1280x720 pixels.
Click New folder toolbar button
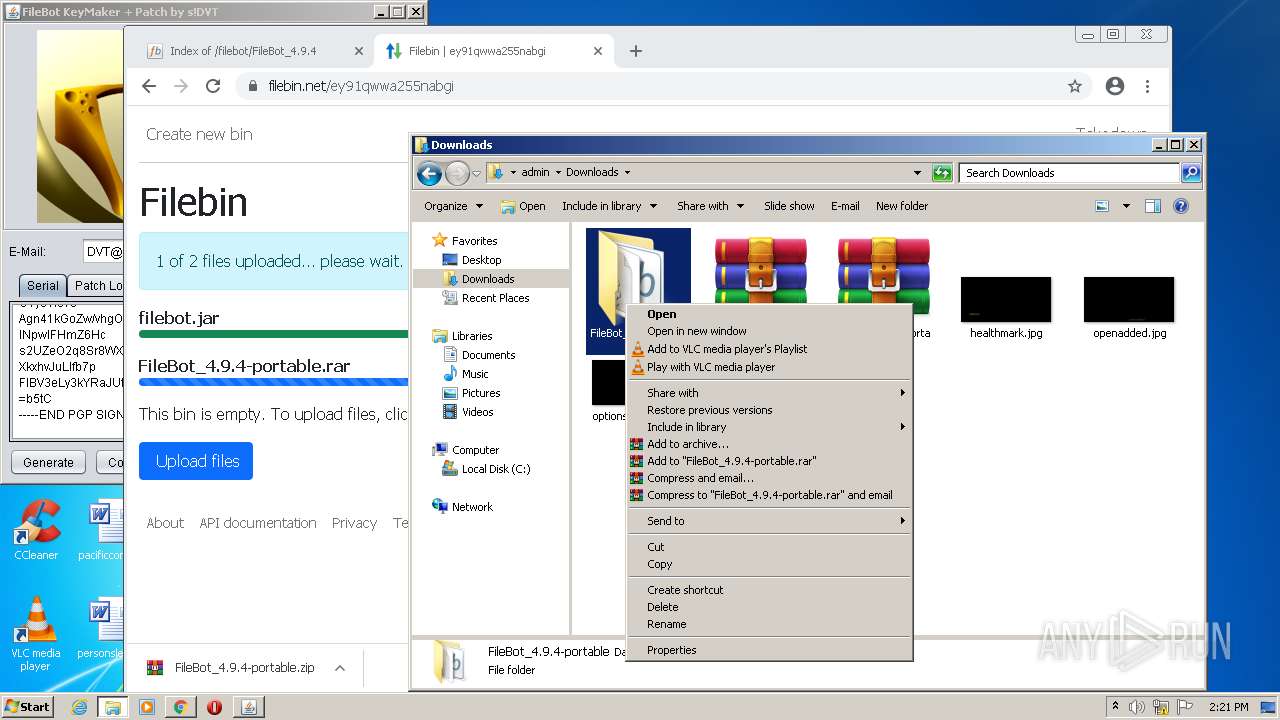point(902,206)
